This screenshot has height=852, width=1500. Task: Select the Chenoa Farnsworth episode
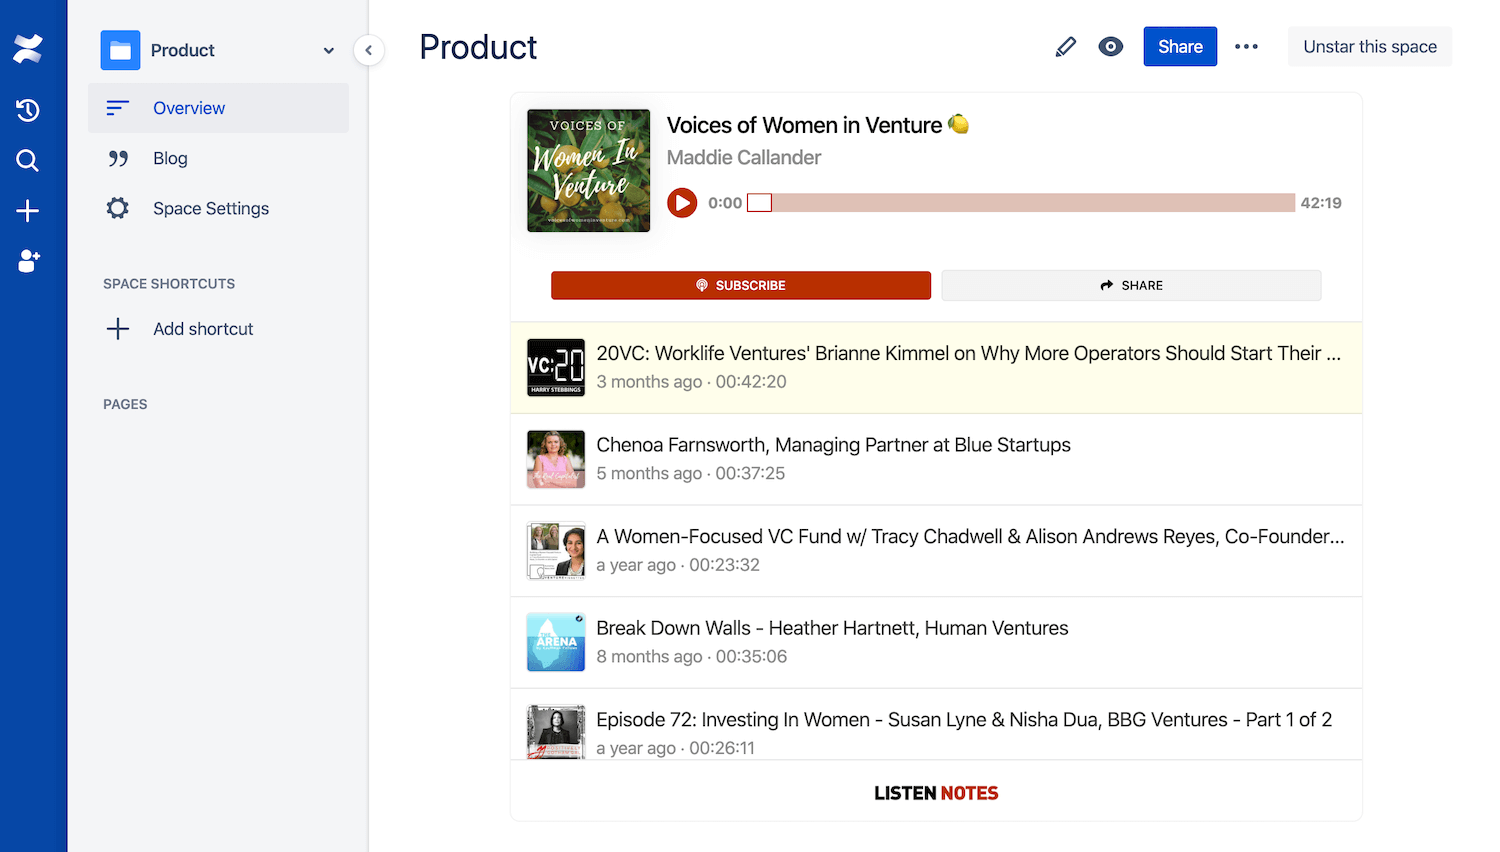click(x=936, y=460)
